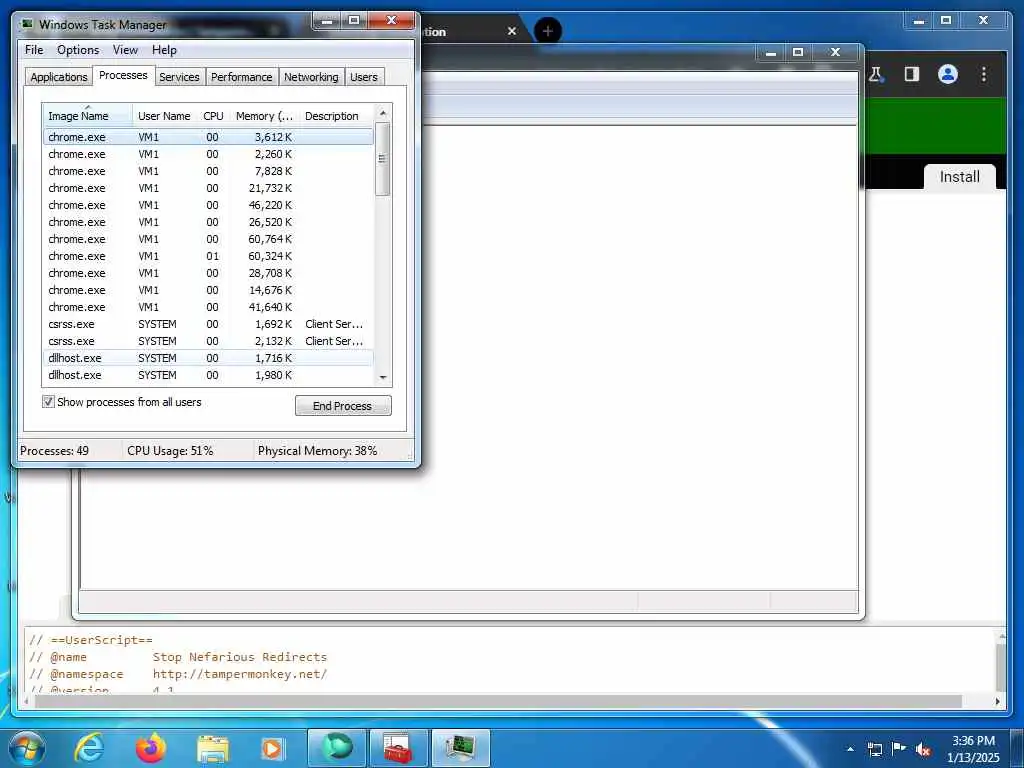Viewport: 1024px width, 768px height.
Task: Show hidden system tray icons arrow
Action: (850, 749)
